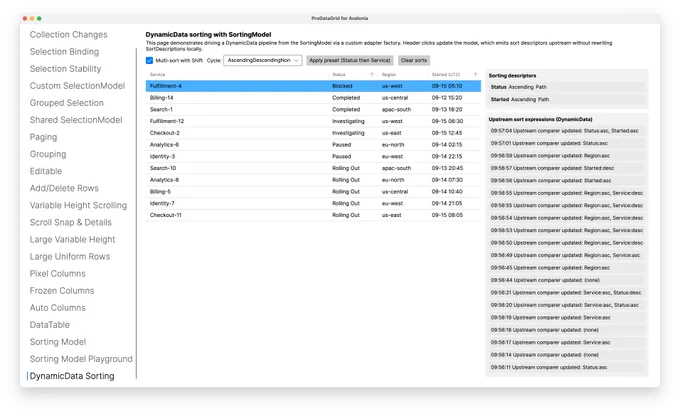Open Shared SelectionModel page
Screen dimensions: 680x414
click(76, 120)
